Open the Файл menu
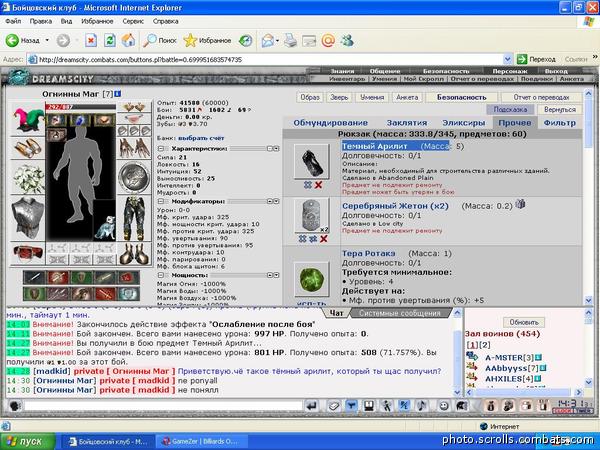The width and height of the screenshot is (600, 450). pyautogui.click(x=13, y=21)
